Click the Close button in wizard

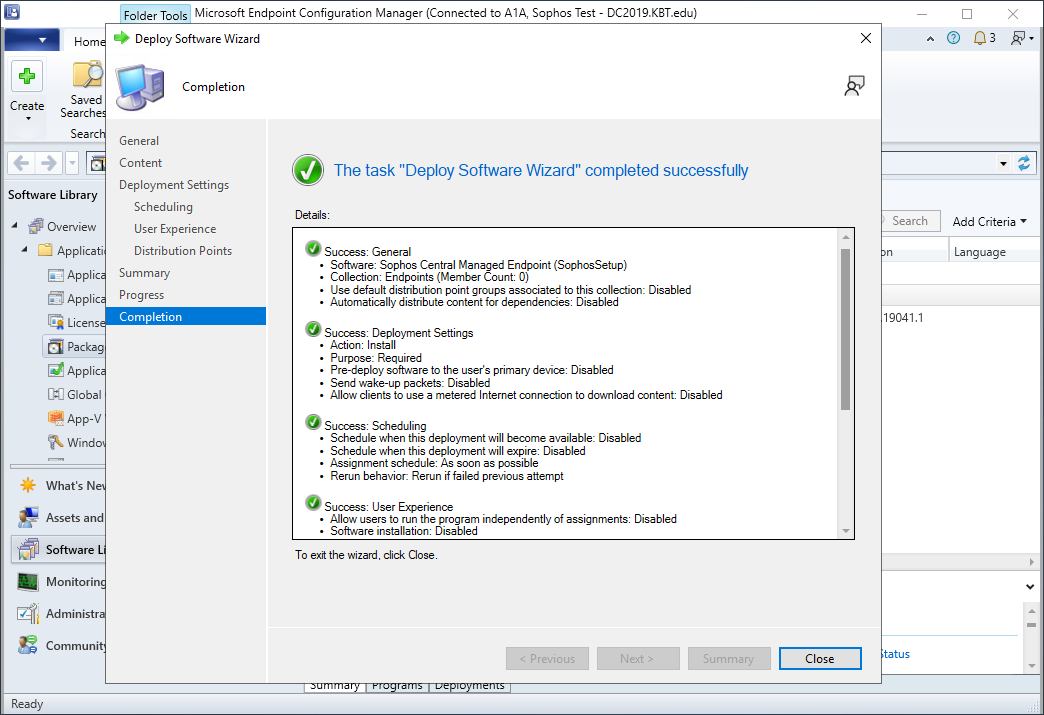tap(820, 658)
